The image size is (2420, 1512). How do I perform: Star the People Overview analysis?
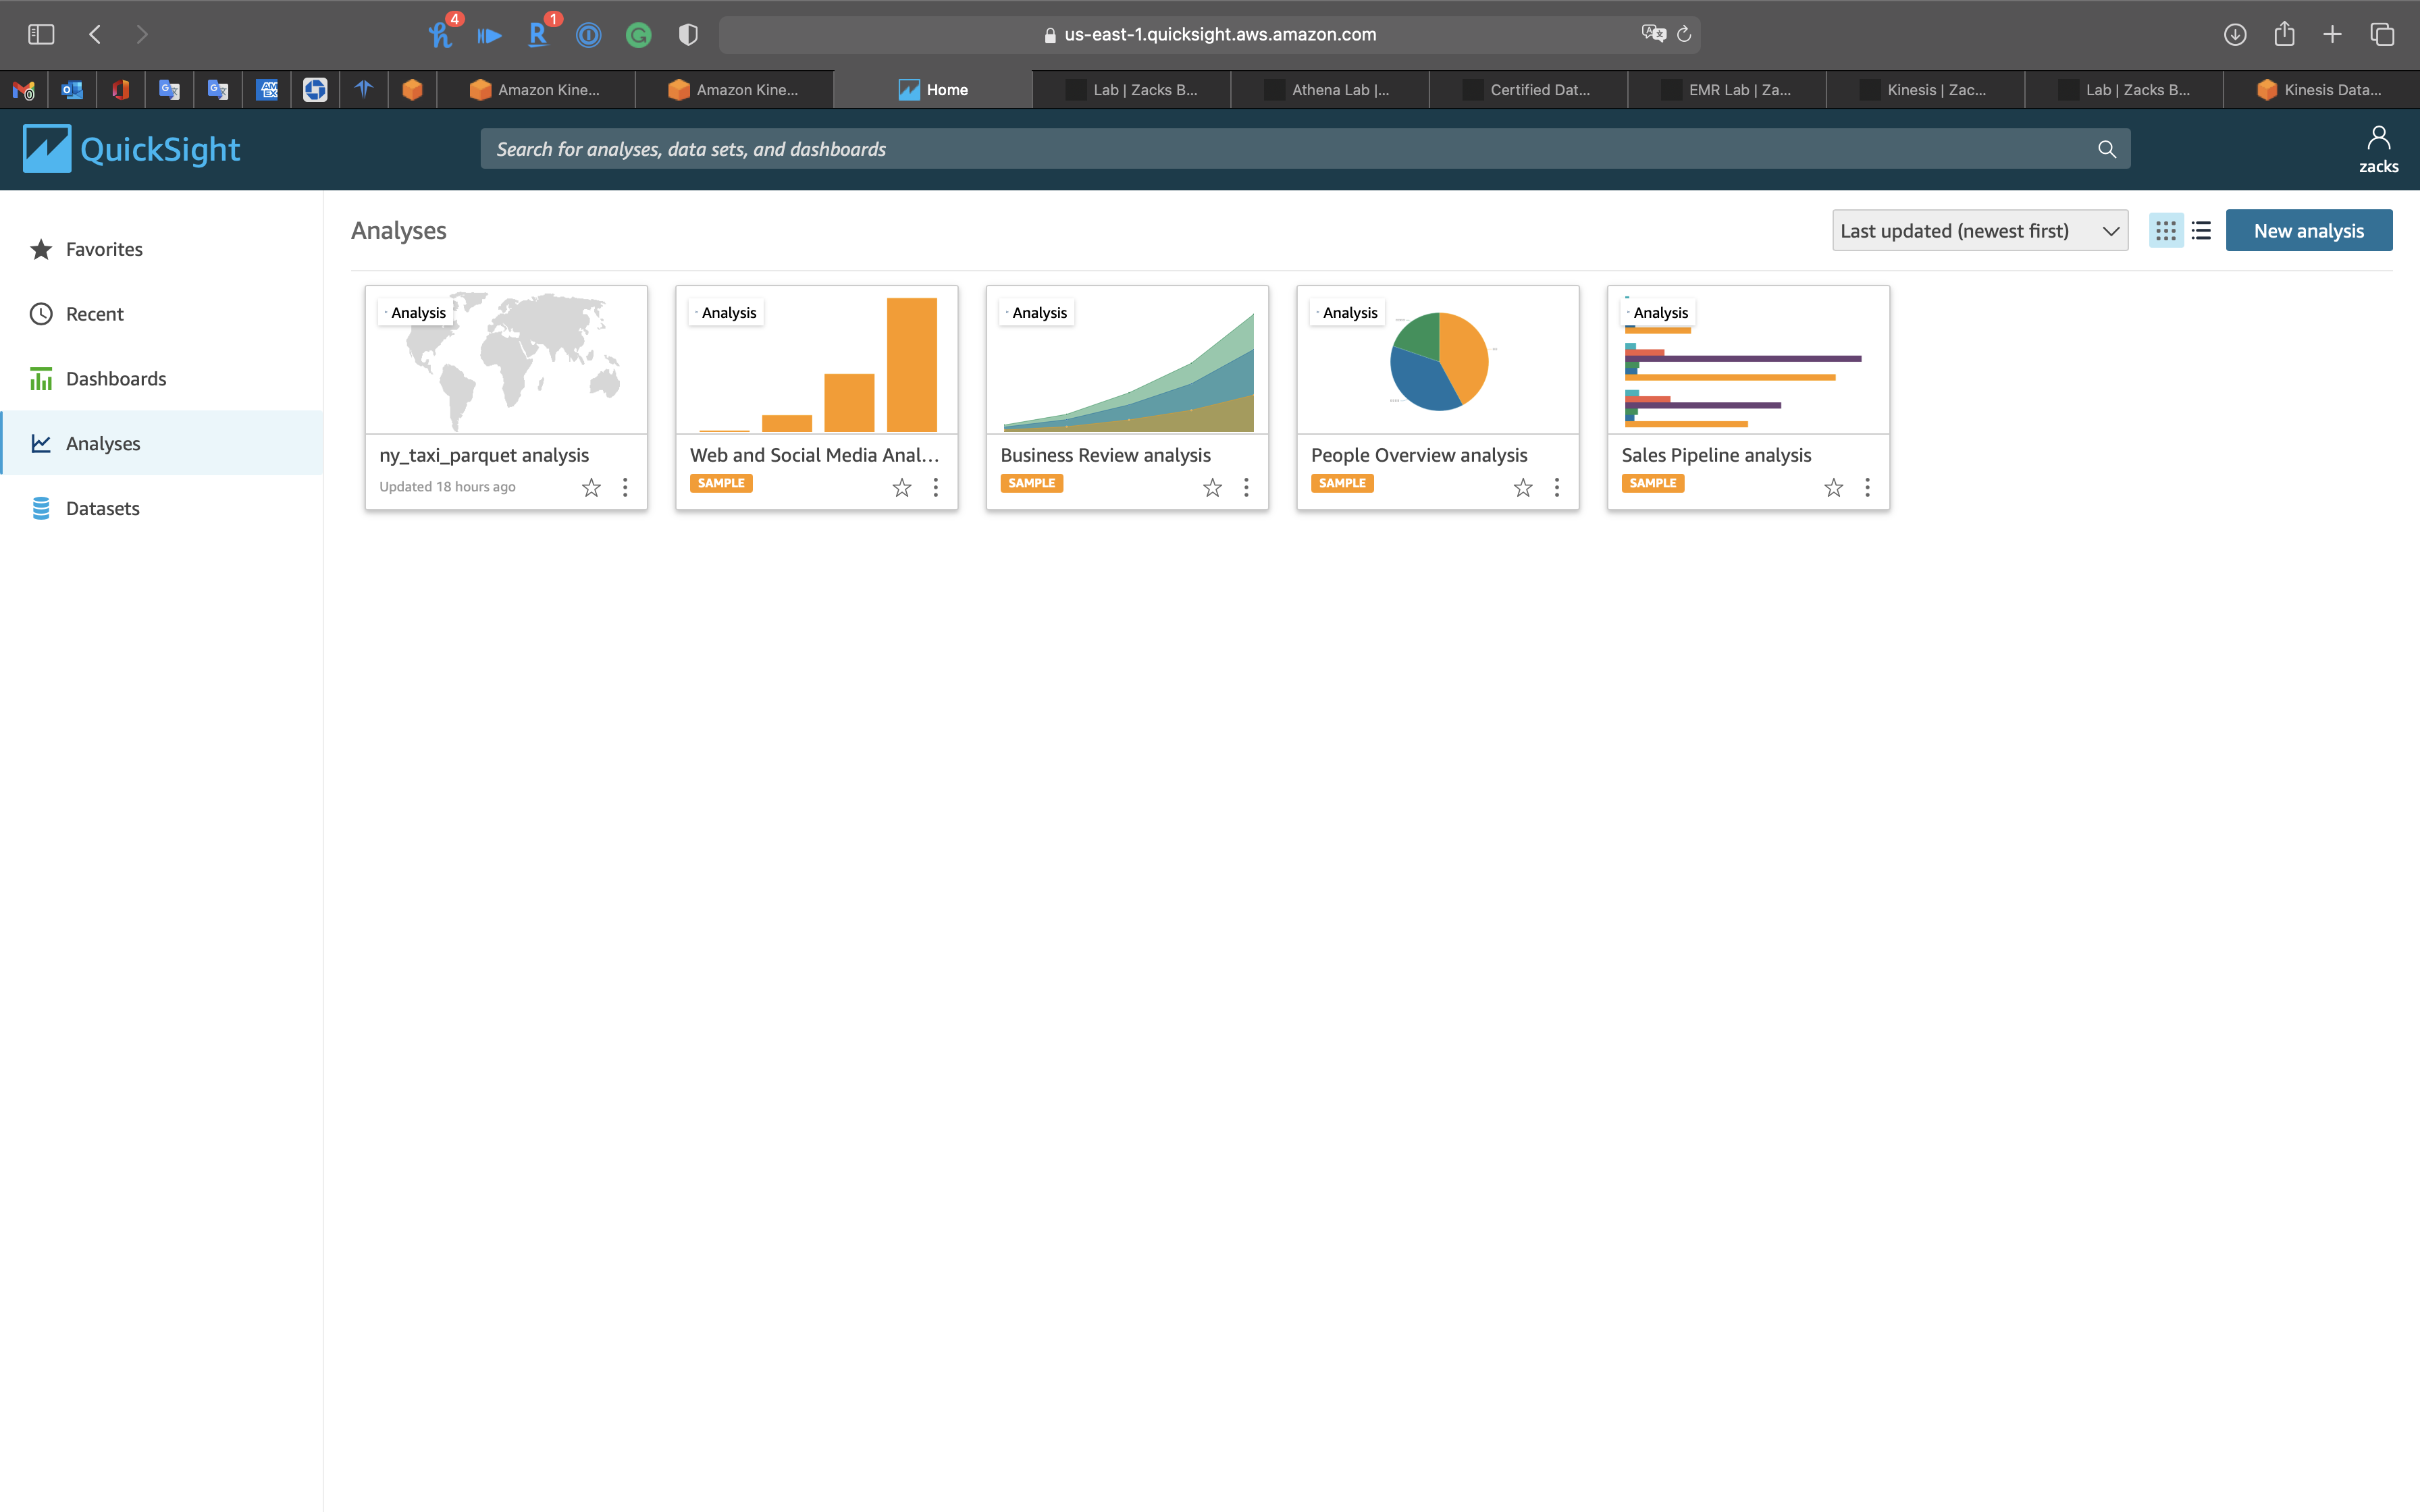(x=1522, y=487)
